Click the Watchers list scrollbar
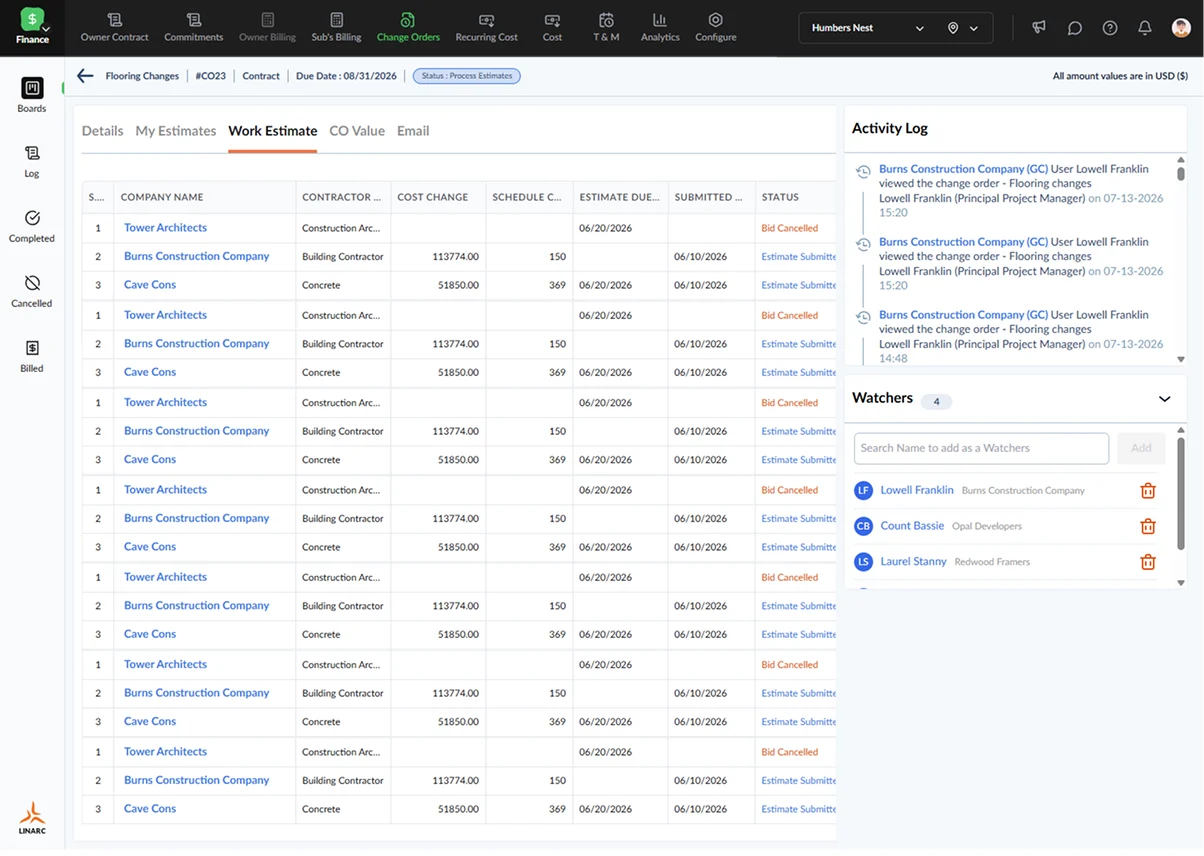 click(x=1181, y=492)
